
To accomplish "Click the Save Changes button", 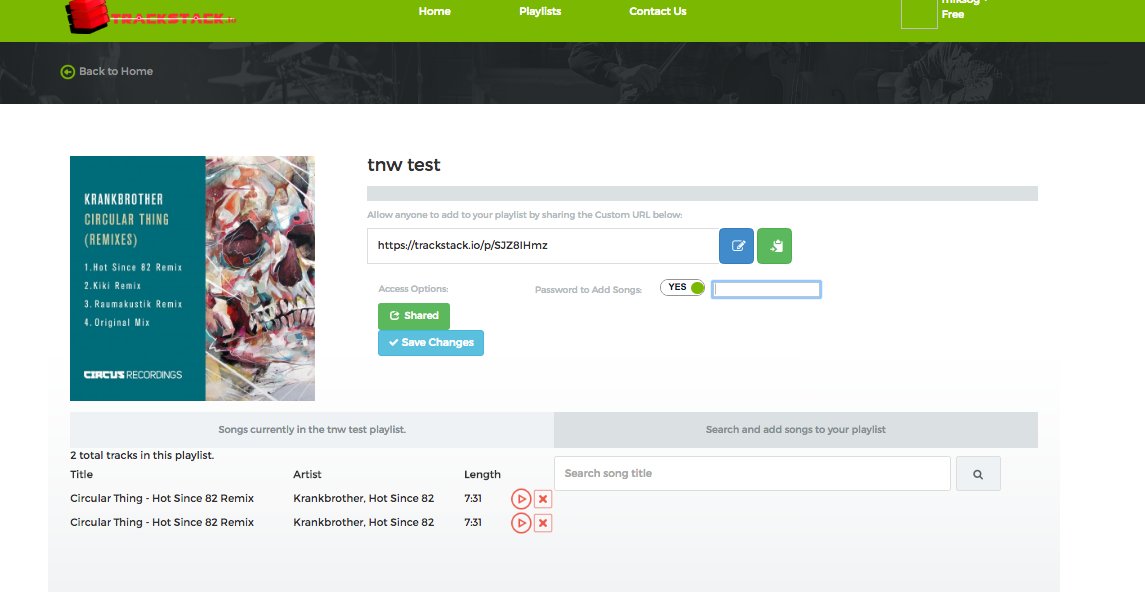I will (x=430, y=342).
